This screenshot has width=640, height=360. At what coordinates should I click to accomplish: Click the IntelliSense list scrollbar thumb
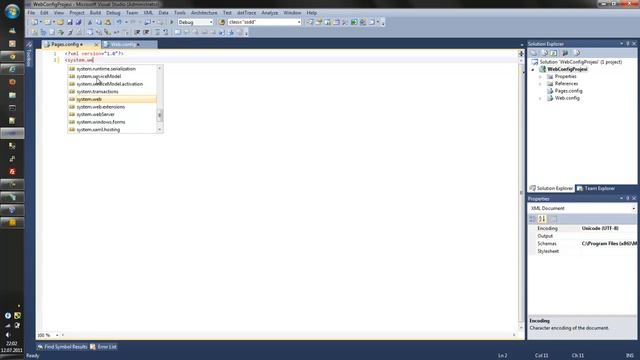point(160,116)
